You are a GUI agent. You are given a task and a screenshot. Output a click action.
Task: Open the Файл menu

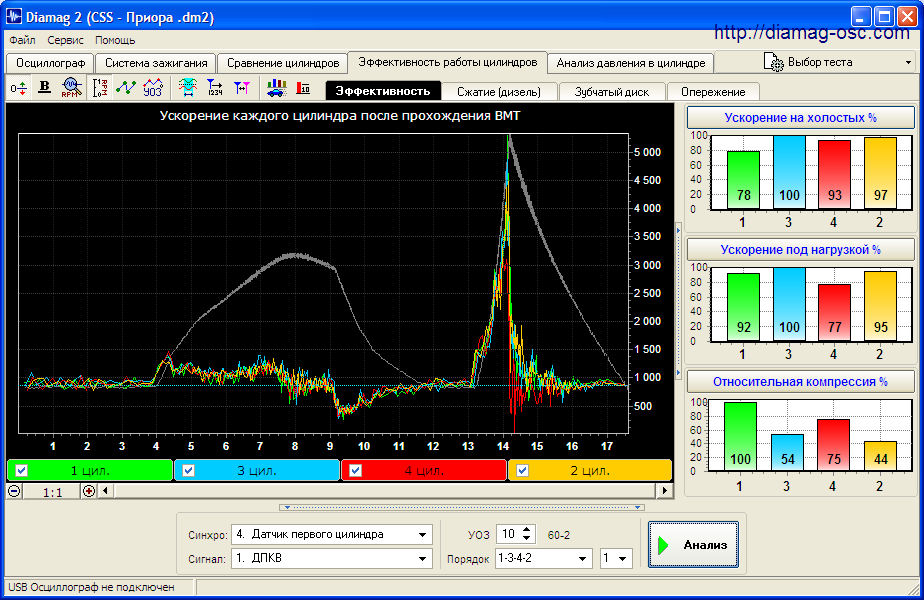pos(22,40)
